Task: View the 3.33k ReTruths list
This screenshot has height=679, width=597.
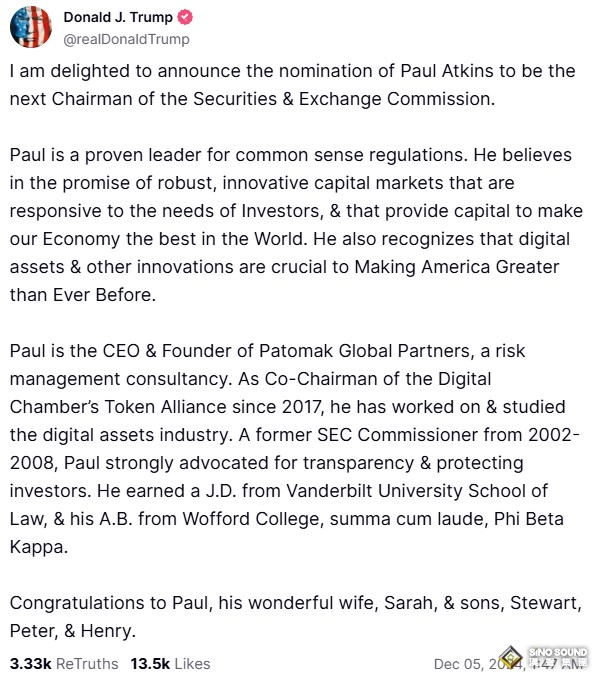Action: point(64,663)
